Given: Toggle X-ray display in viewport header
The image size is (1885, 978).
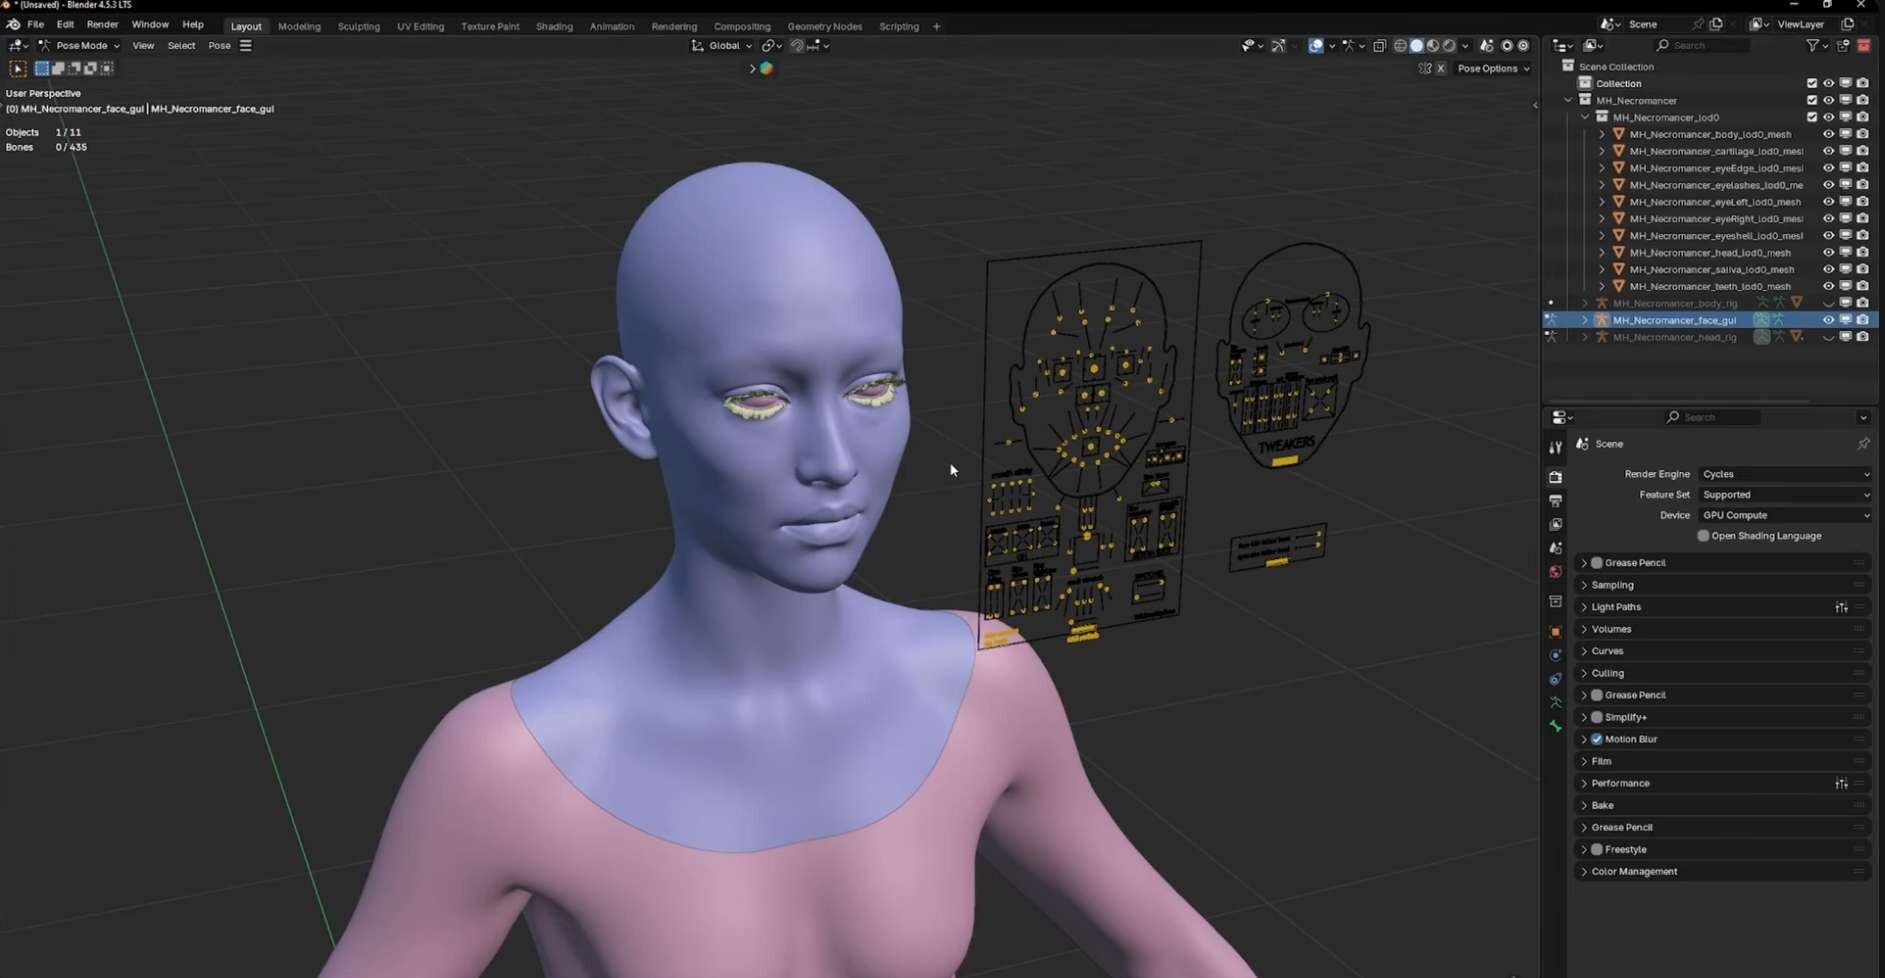Looking at the screenshot, I should [x=1379, y=46].
